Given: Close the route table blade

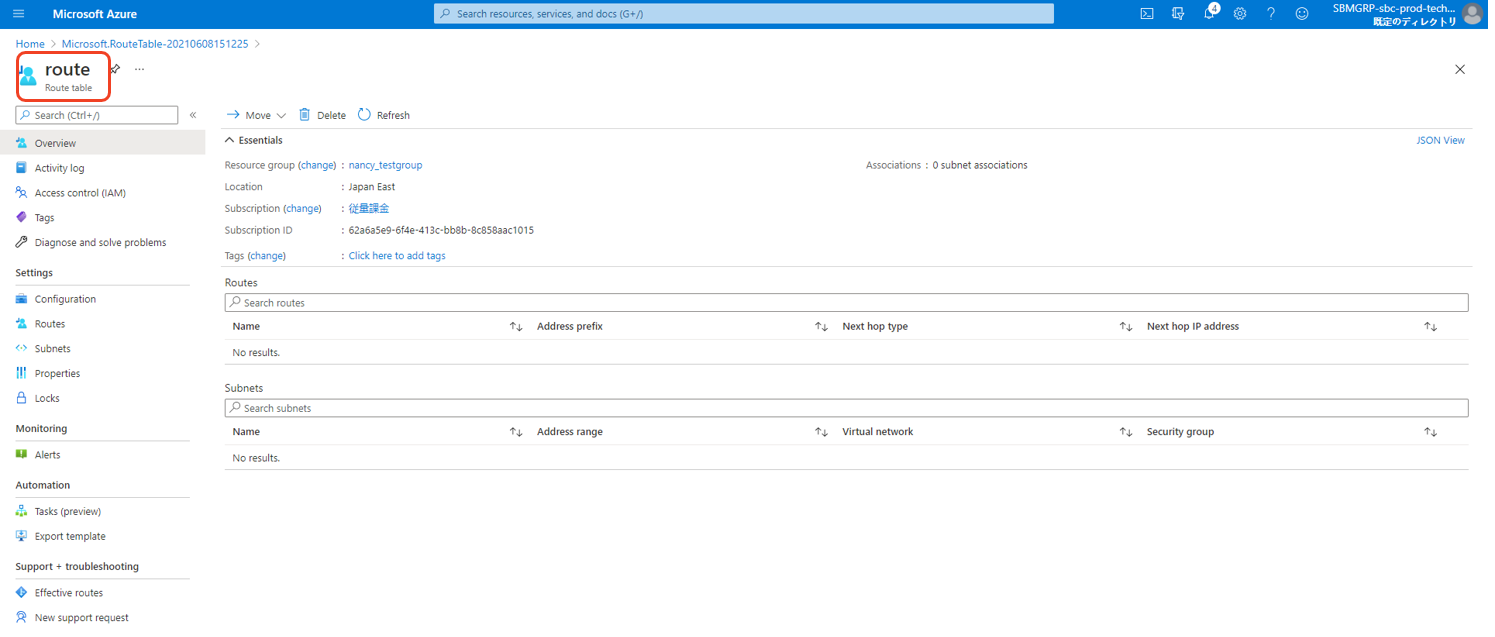Looking at the screenshot, I should (x=1460, y=69).
